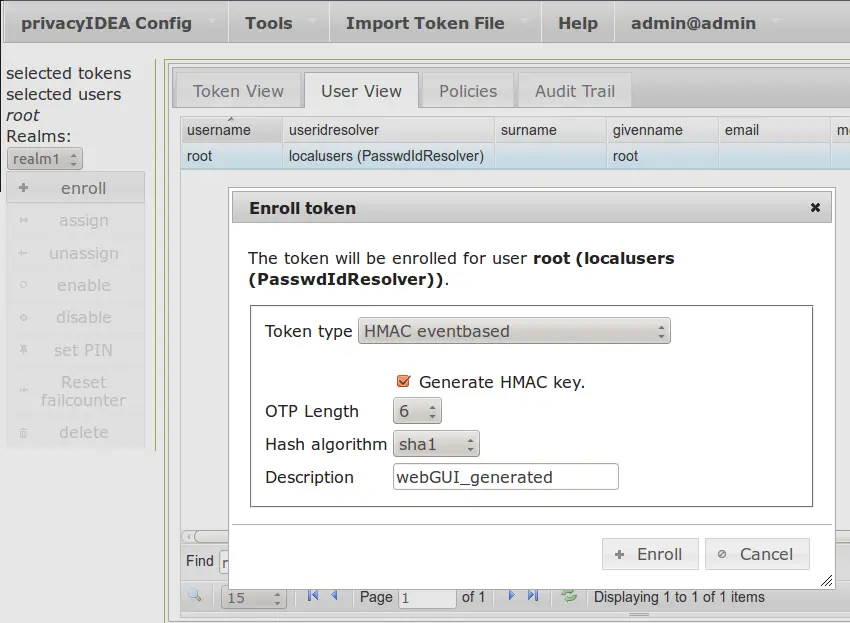Screen dimensions: 850x623
Task: Toggle the Generate HMAC key checkbox
Action: tap(403, 382)
